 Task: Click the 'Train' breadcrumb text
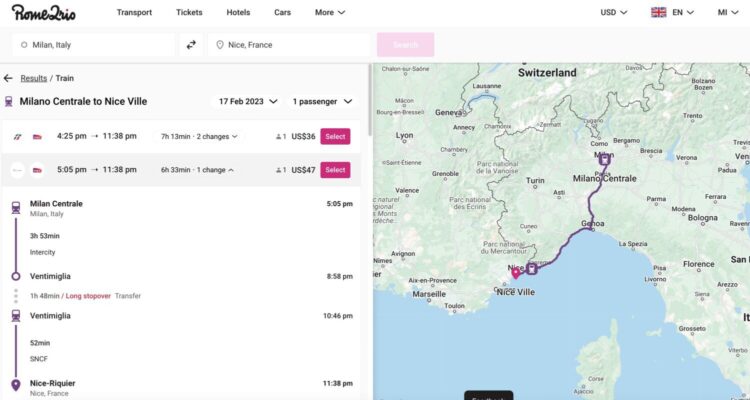pos(65,78)
